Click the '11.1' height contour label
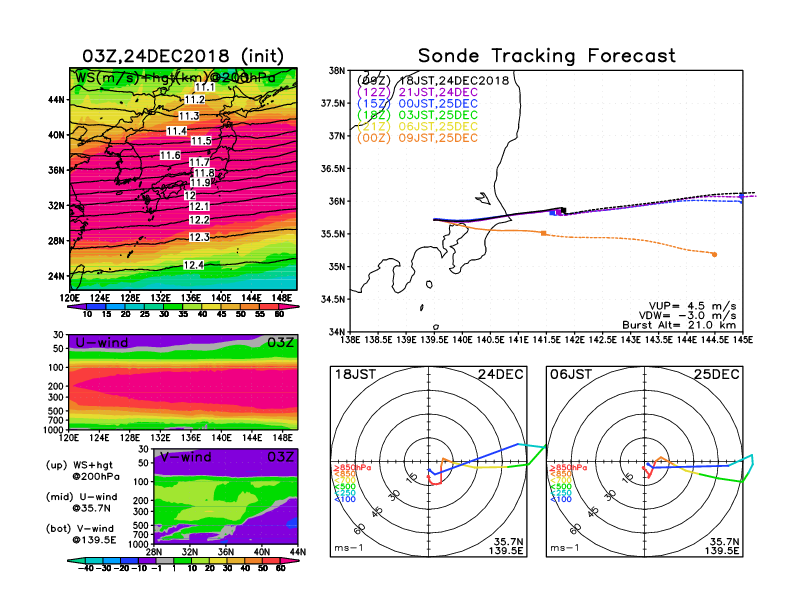The image size is (792, 612). pos(205,87)
